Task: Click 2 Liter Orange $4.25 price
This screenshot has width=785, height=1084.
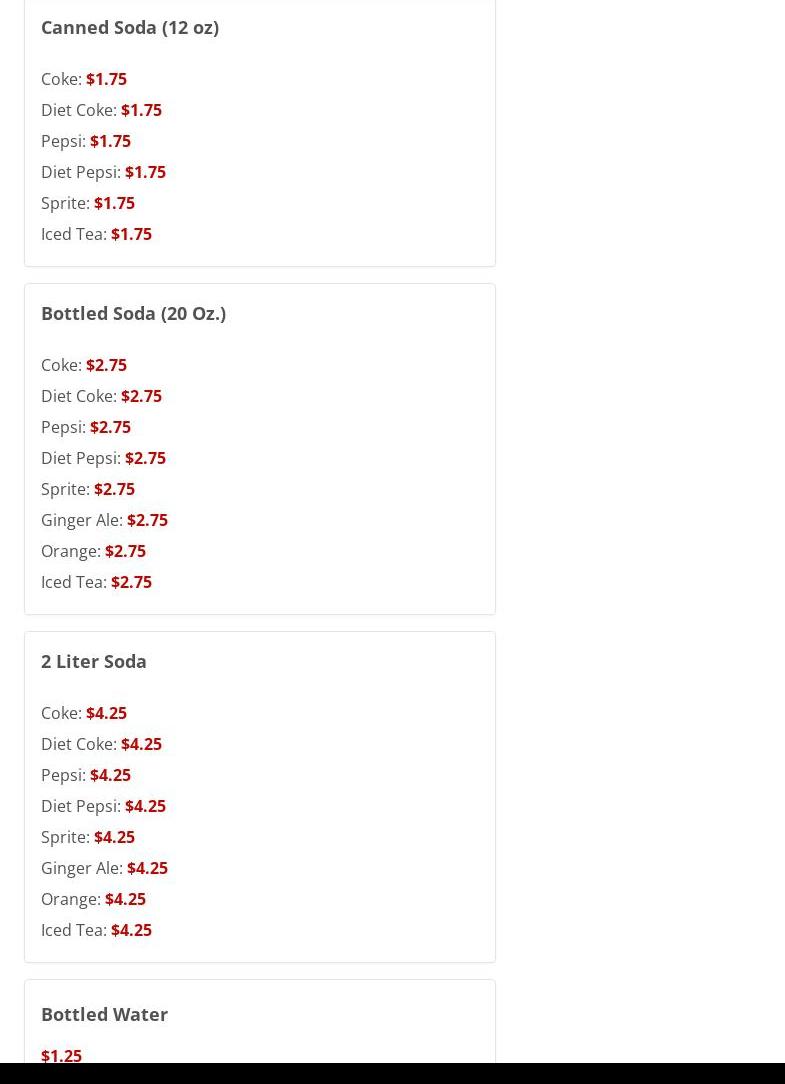Action: point(125,899)
